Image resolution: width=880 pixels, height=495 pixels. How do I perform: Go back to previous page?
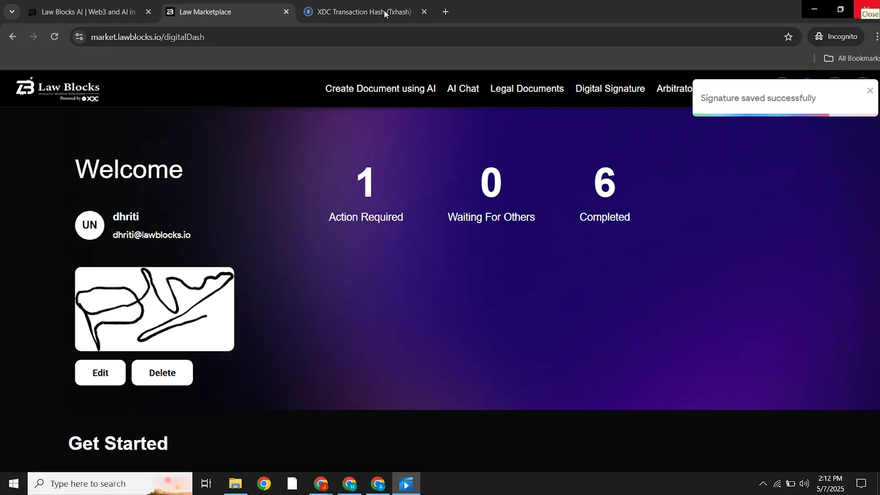(13, 37)
